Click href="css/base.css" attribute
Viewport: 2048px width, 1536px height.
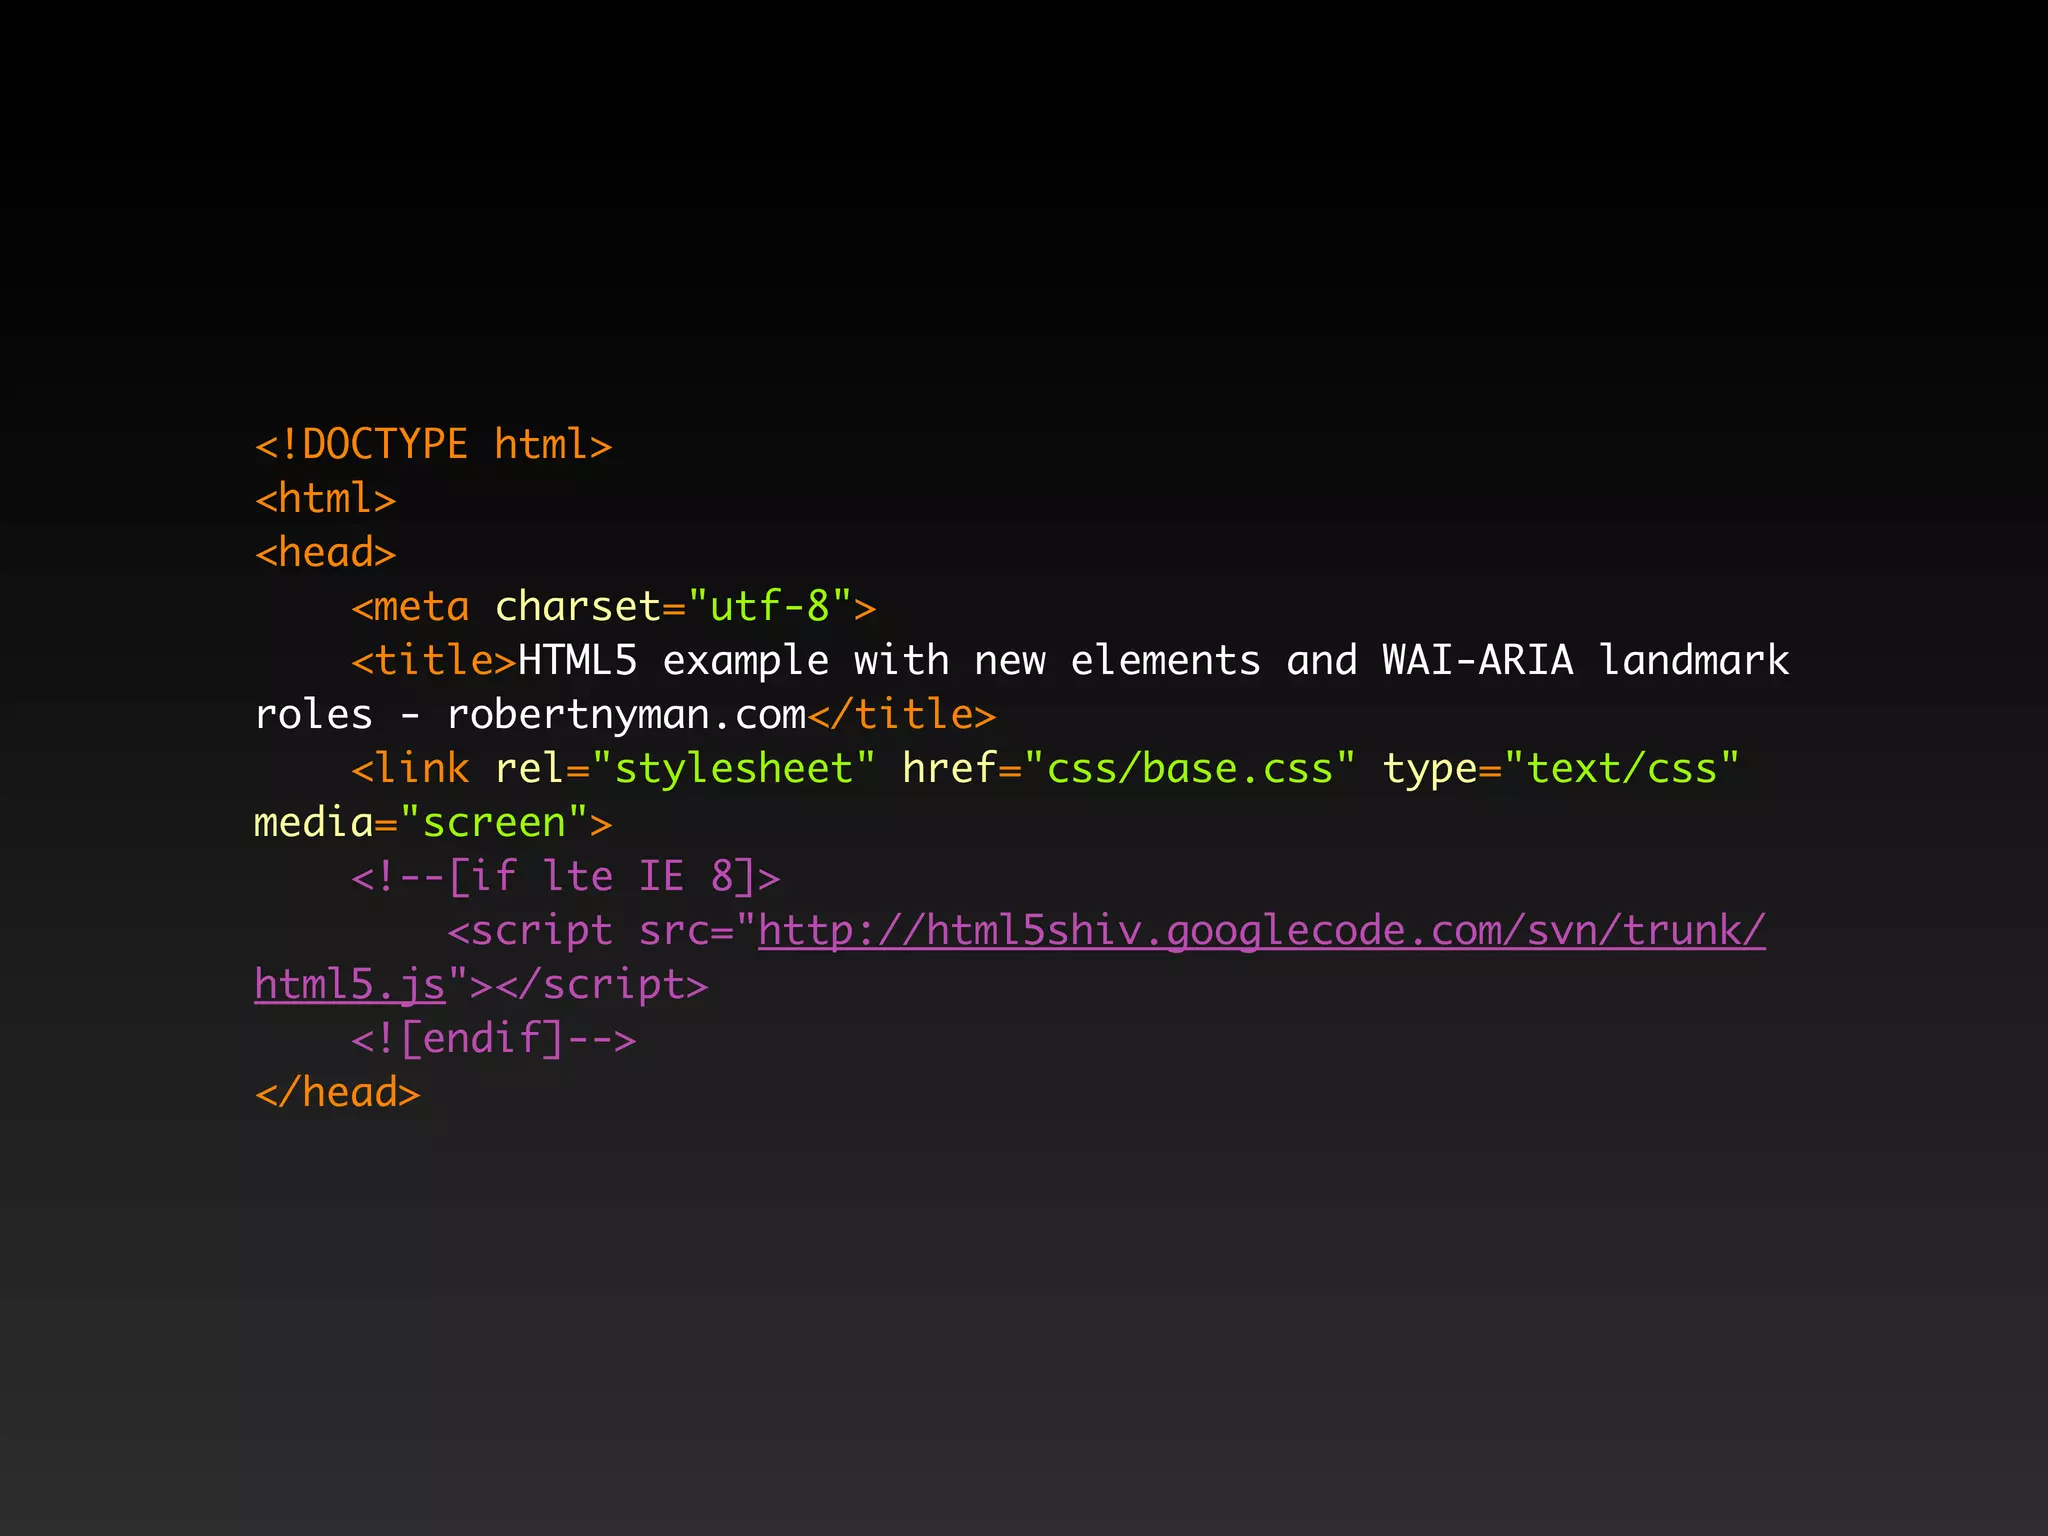point(1129,769)
